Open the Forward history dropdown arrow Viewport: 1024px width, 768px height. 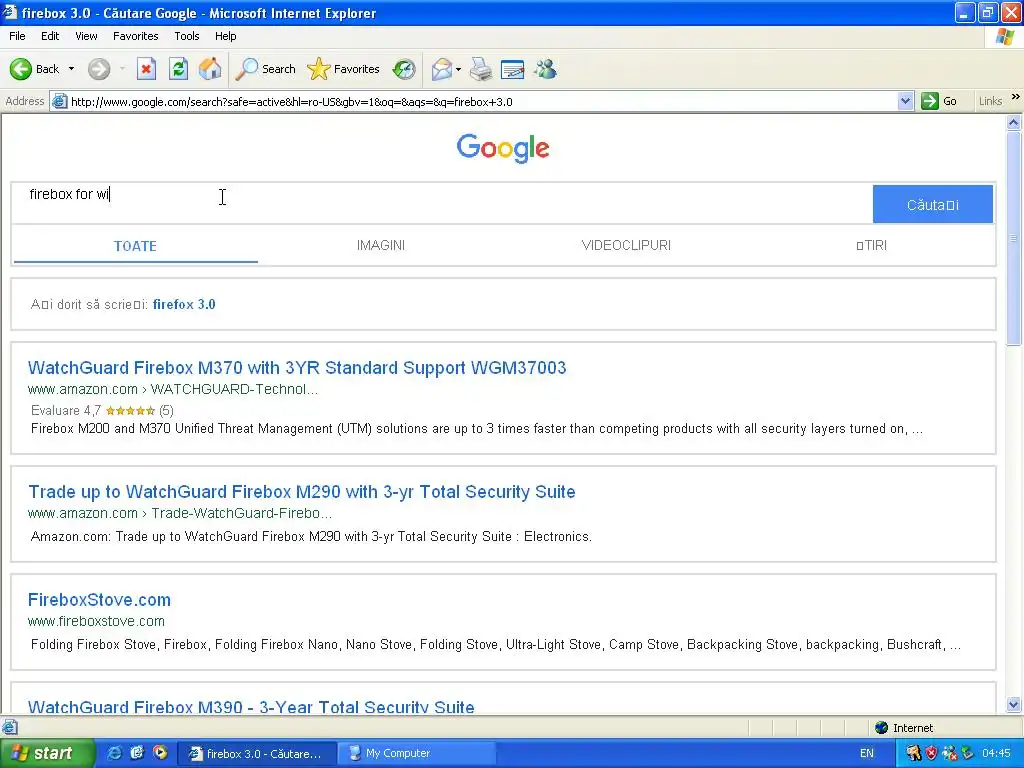(122, 69)
